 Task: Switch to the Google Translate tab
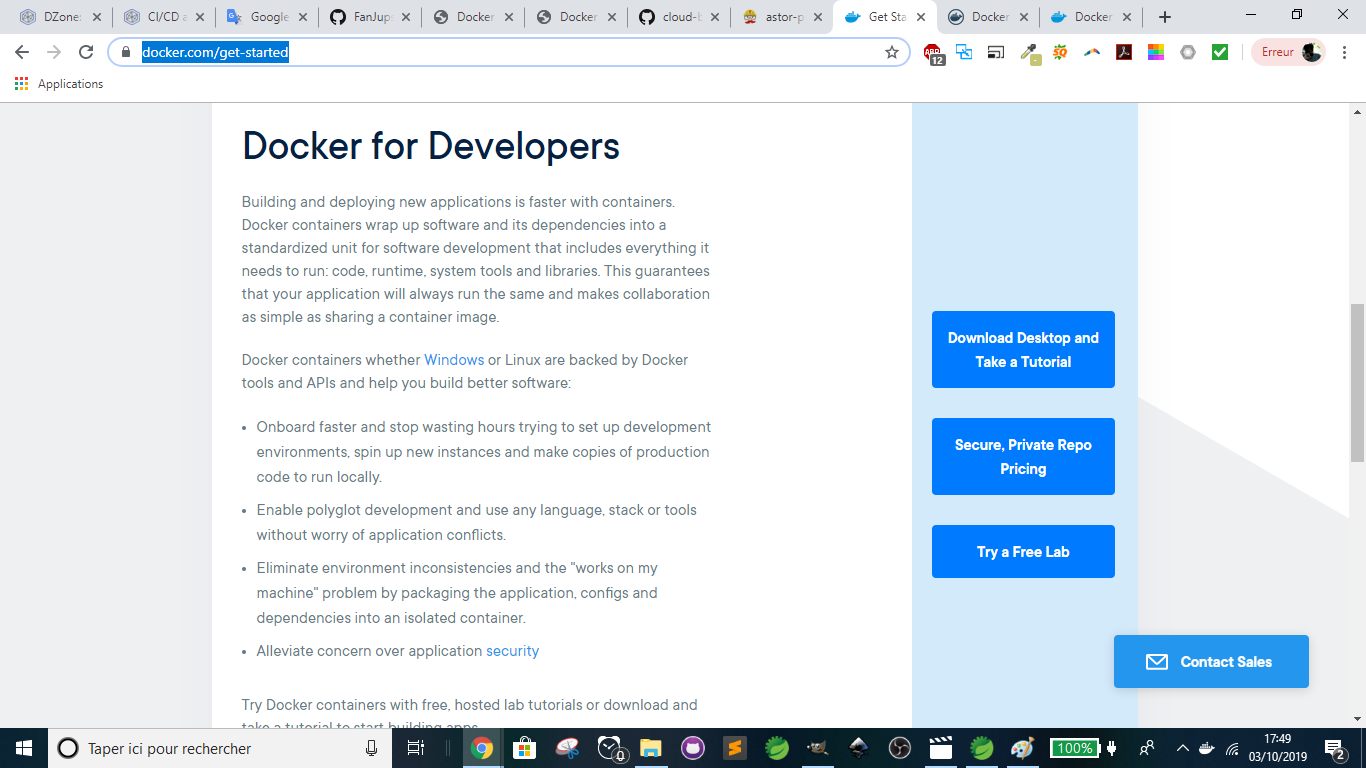268,17
